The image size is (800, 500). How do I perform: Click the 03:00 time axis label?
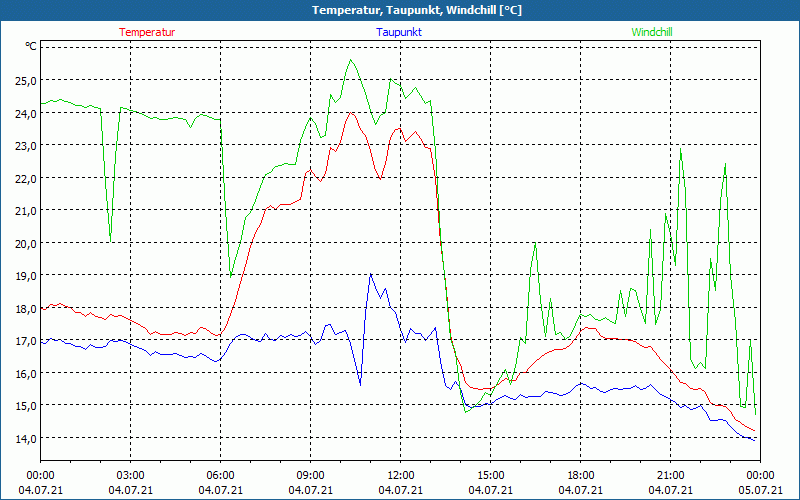131,476
